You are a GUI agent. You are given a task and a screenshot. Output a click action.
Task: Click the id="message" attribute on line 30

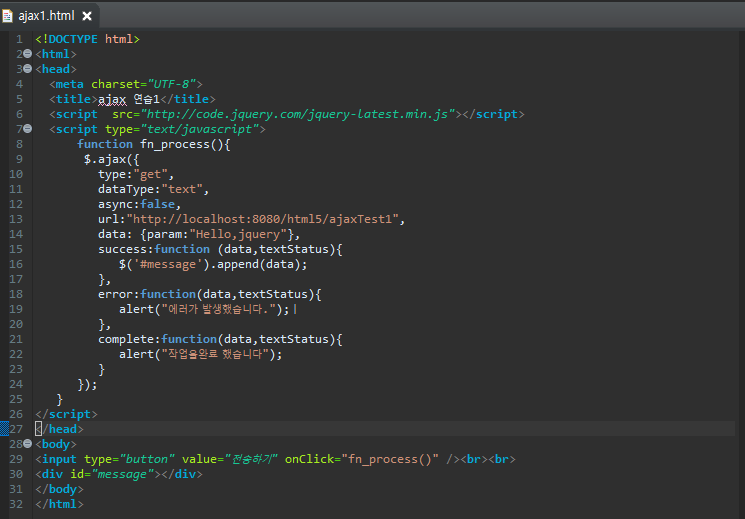pyautogui.click(x=112, y=474)
